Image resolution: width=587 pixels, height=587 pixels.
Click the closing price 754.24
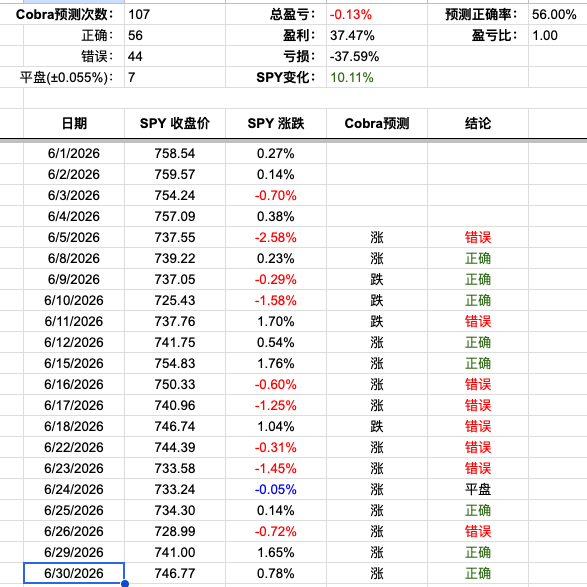point(175,195)
